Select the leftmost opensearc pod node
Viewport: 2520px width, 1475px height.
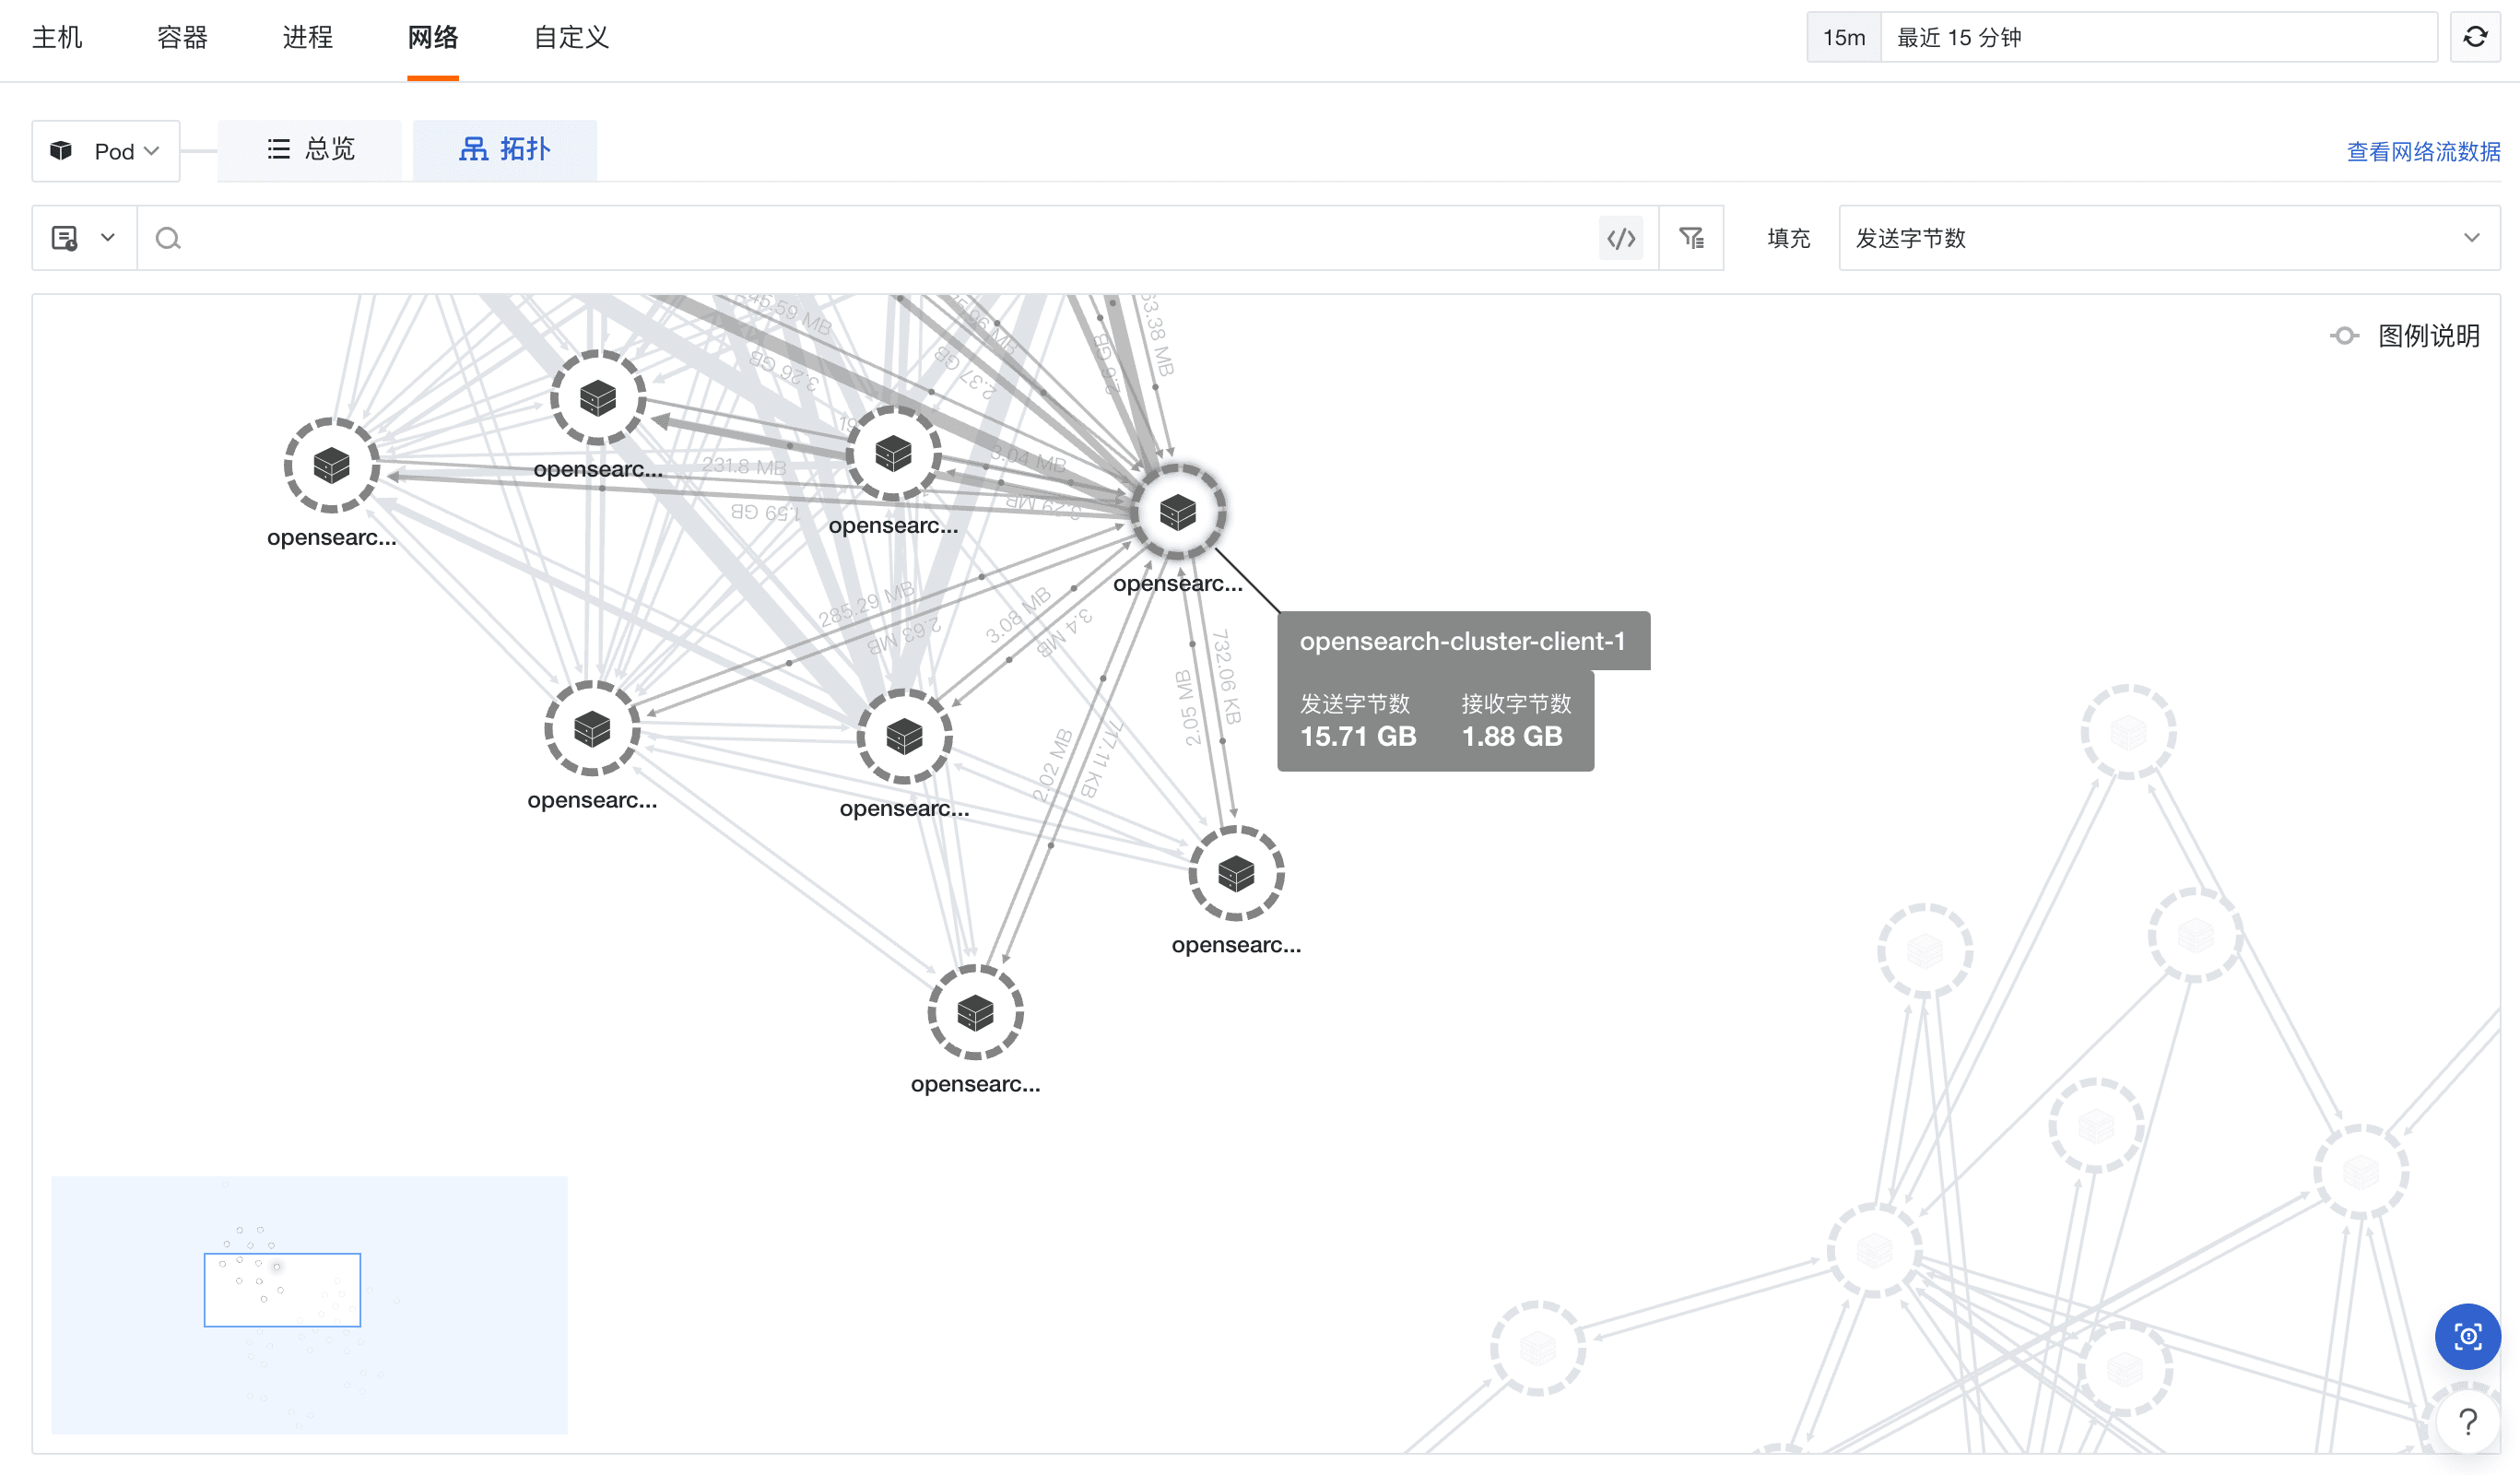(331, 465)
